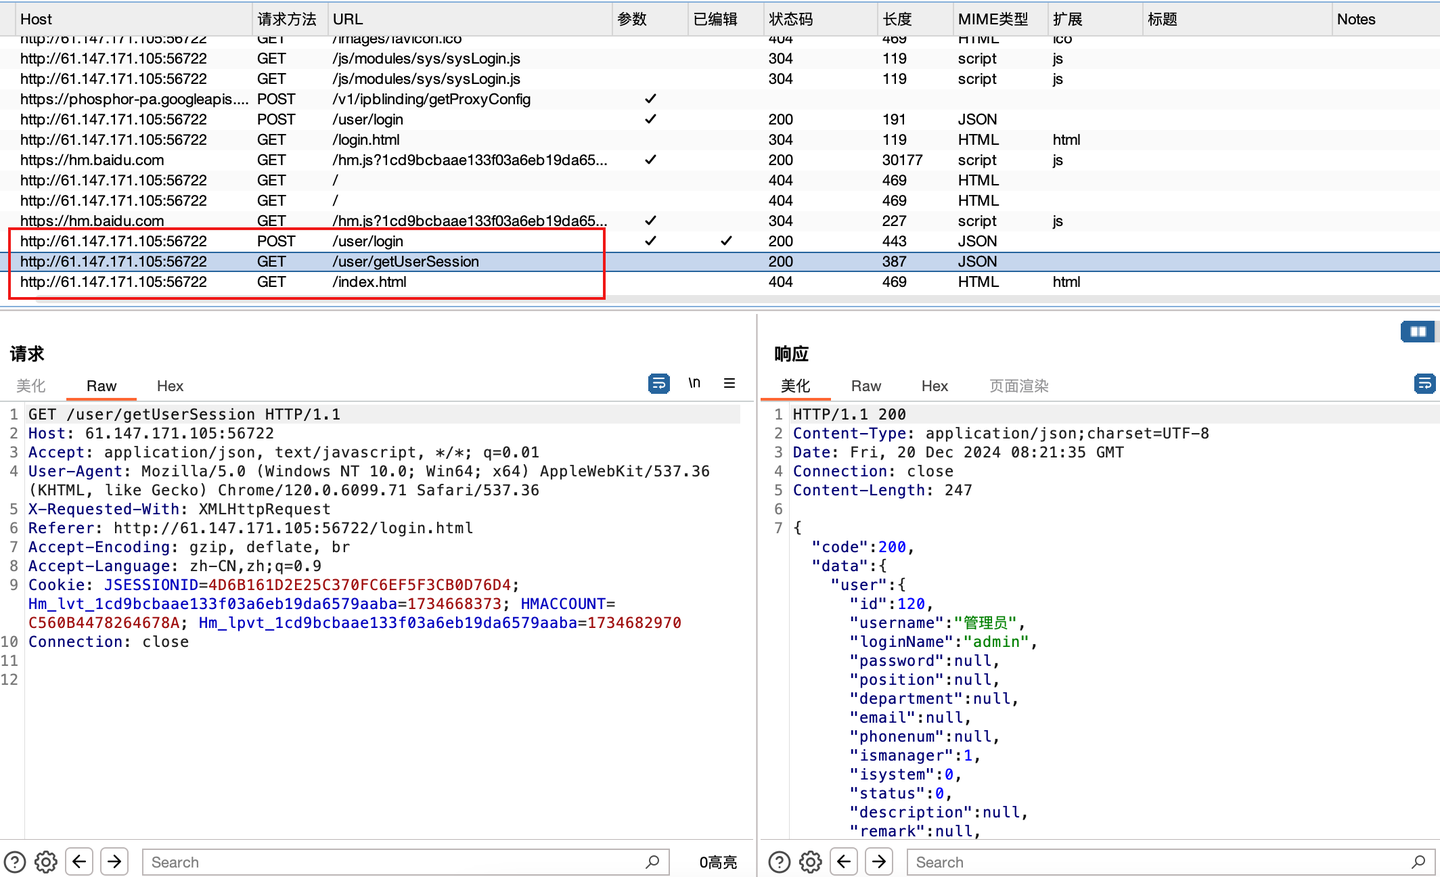Open the hamburger menu in the request toolbar

(x=729, y=383)
